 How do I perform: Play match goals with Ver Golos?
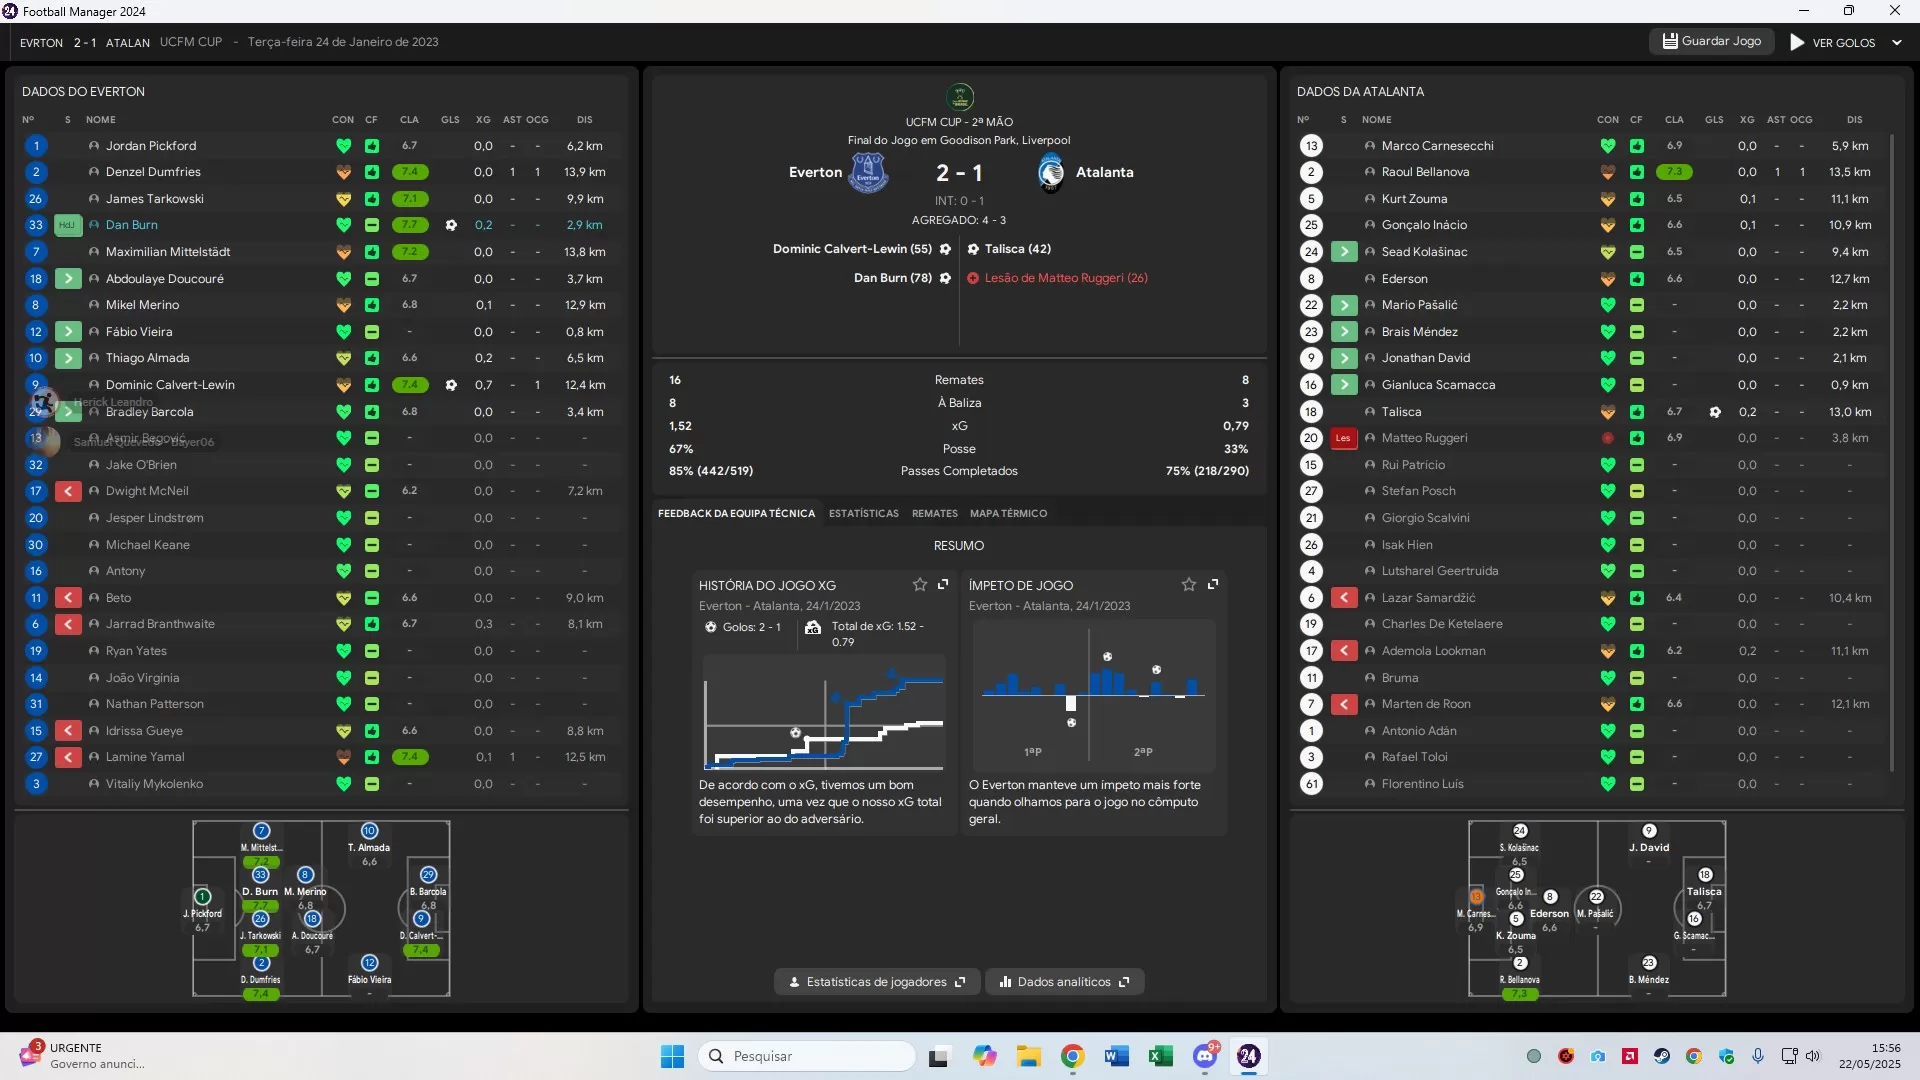click(x=1832, y=43)
